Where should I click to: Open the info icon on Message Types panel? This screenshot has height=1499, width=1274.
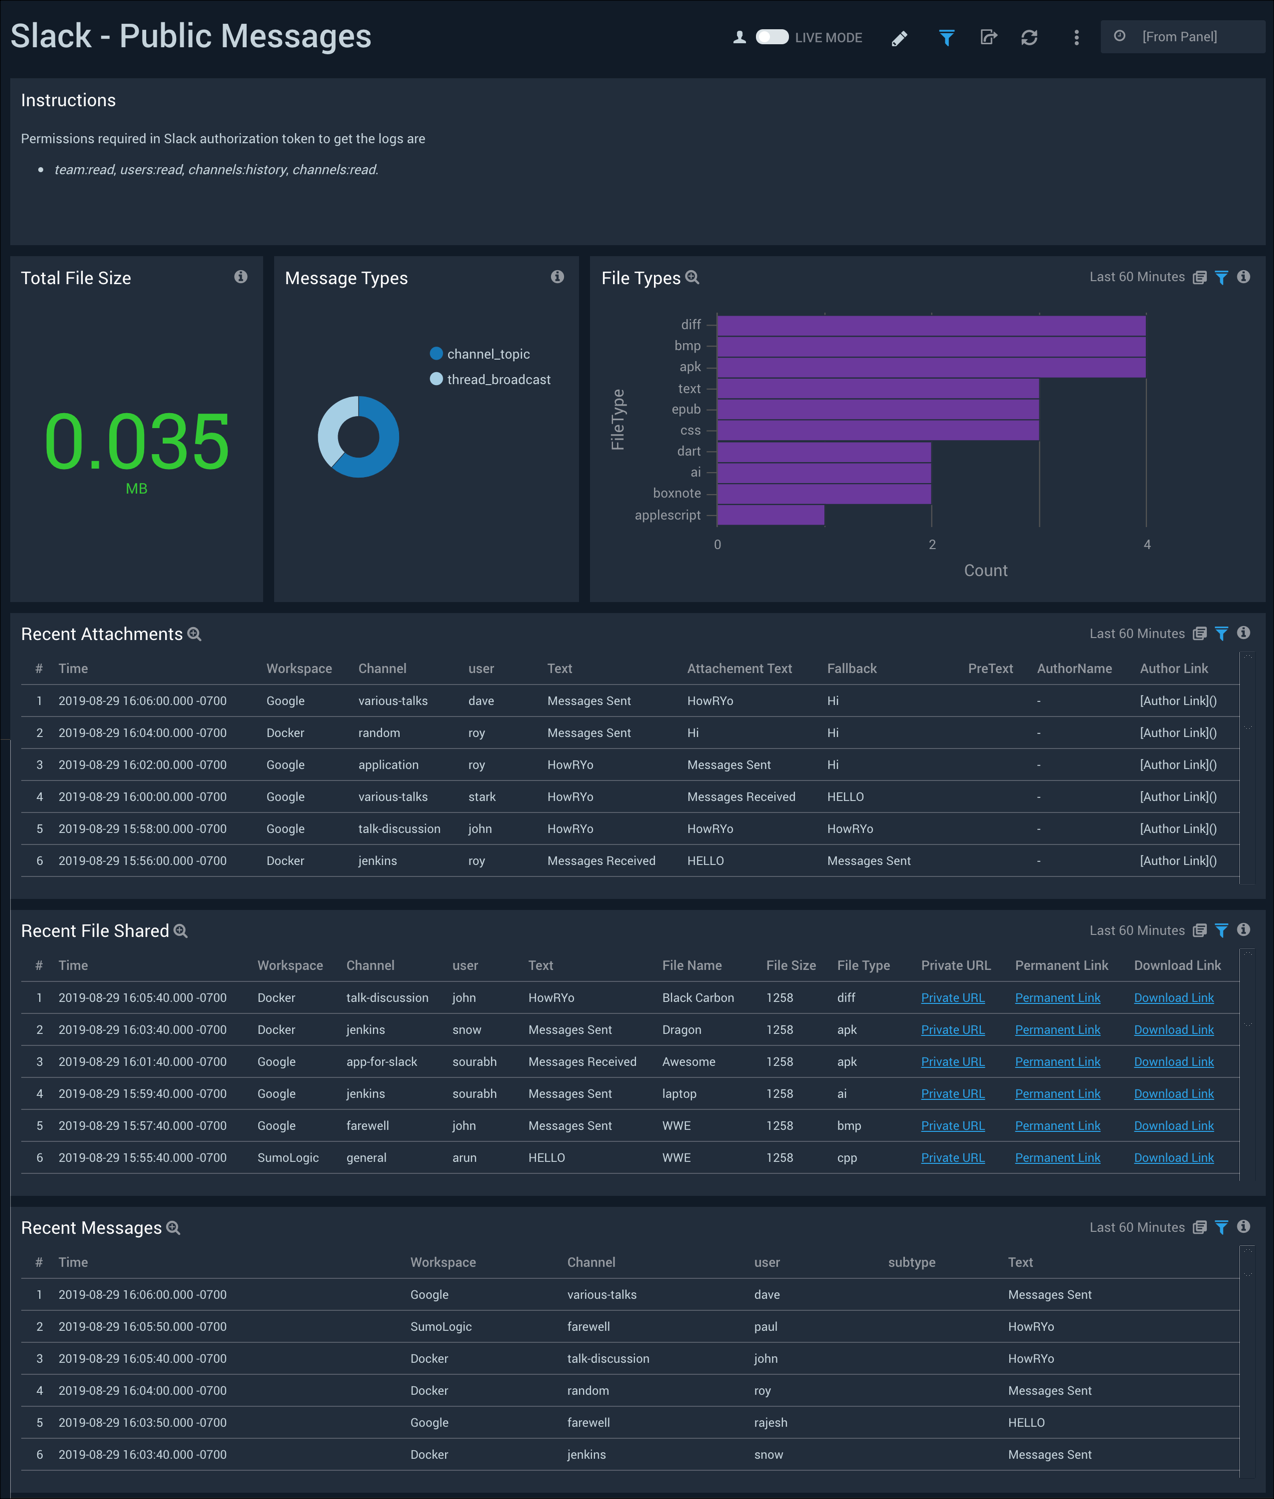point(557,277)
